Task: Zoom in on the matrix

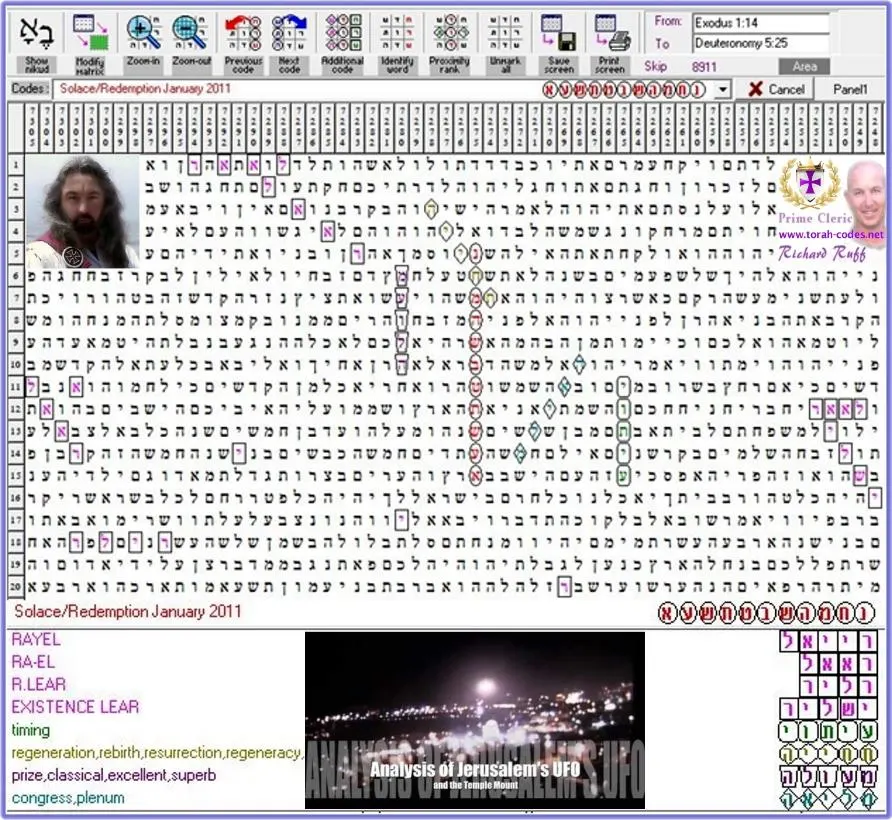Action: tap(143, 32)
